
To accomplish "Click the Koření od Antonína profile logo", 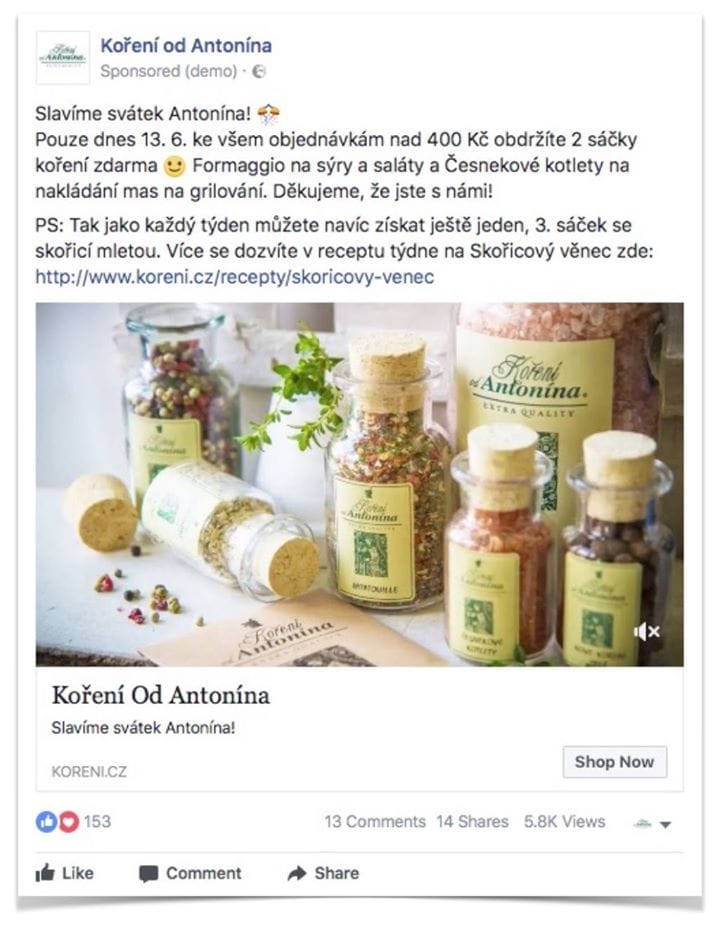I will point(63,57).
